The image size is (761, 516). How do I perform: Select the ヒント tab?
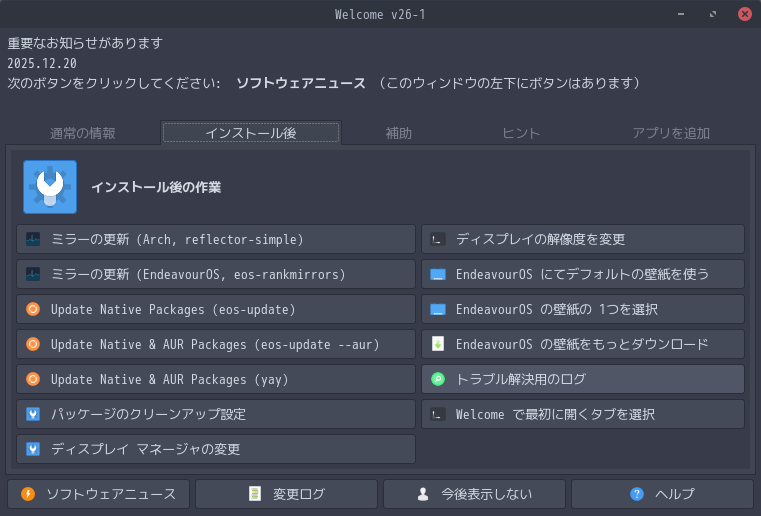[x=521, y=133]
